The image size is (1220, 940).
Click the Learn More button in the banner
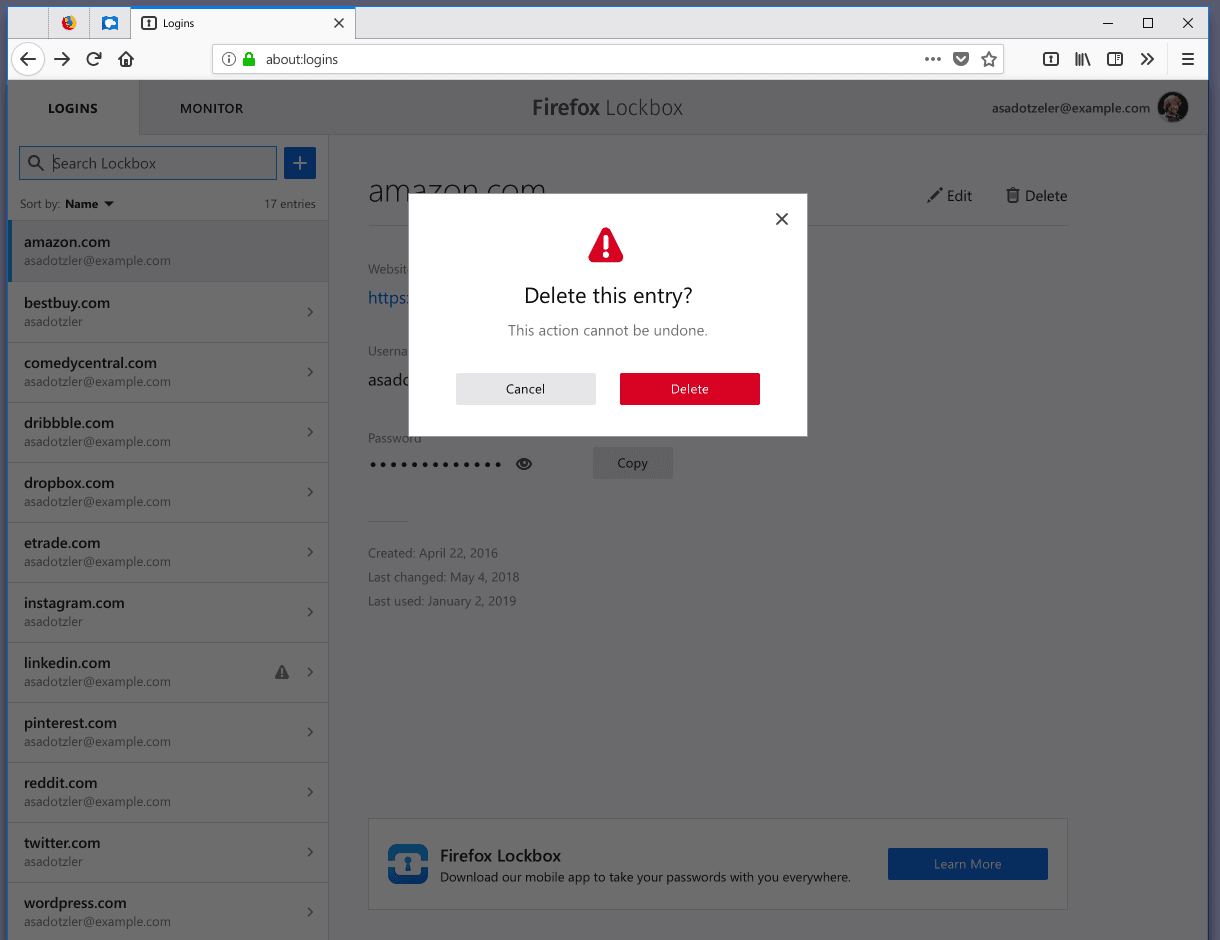tap(967, 863)
